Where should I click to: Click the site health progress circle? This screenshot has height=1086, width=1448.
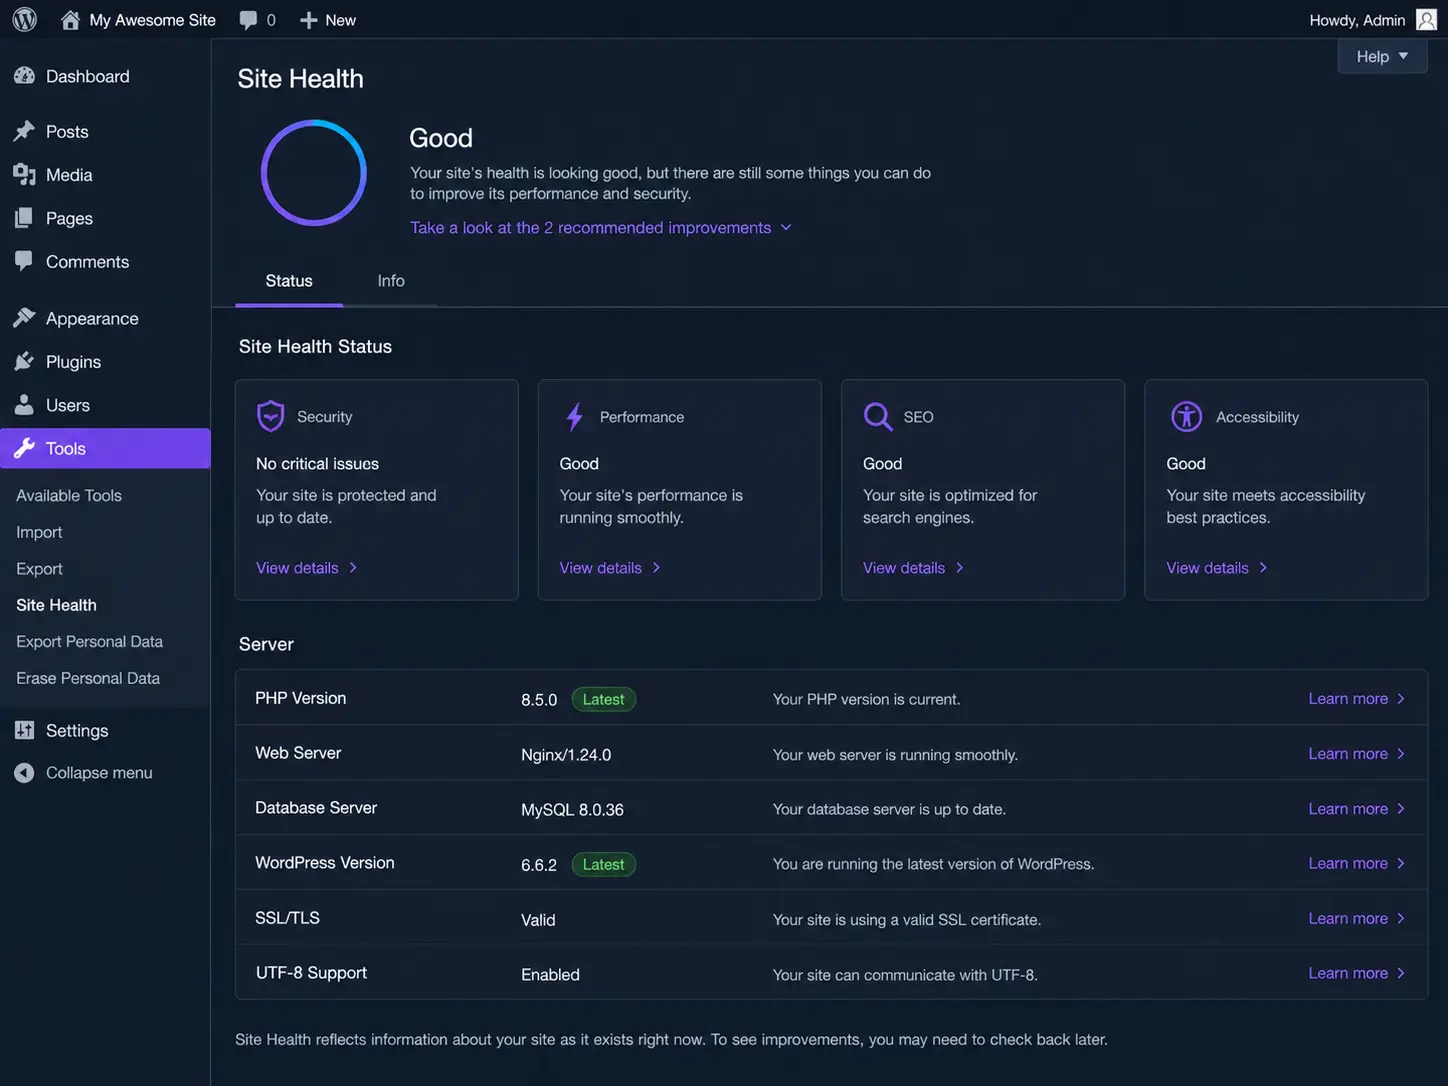(314, 173)
